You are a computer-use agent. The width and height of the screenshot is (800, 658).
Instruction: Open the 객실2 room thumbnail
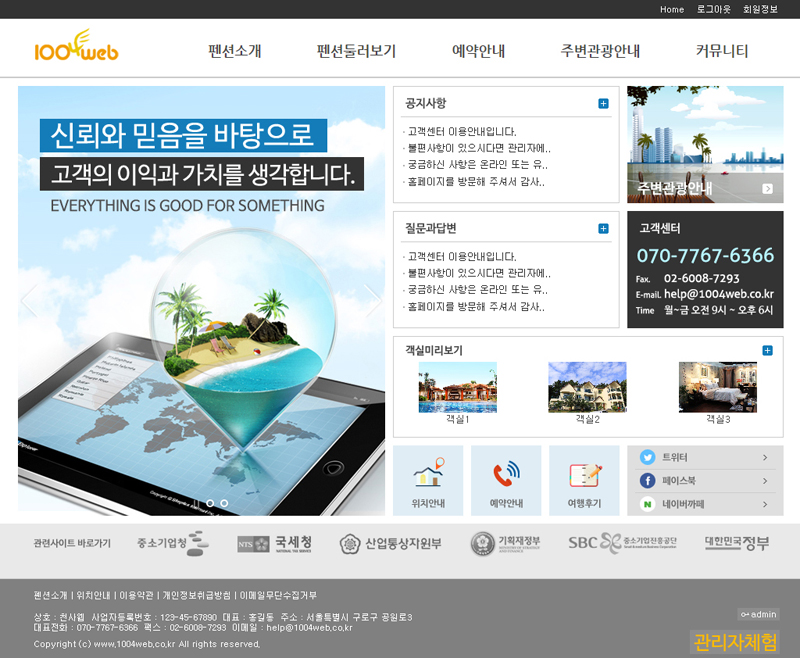(x=587, y=388)
